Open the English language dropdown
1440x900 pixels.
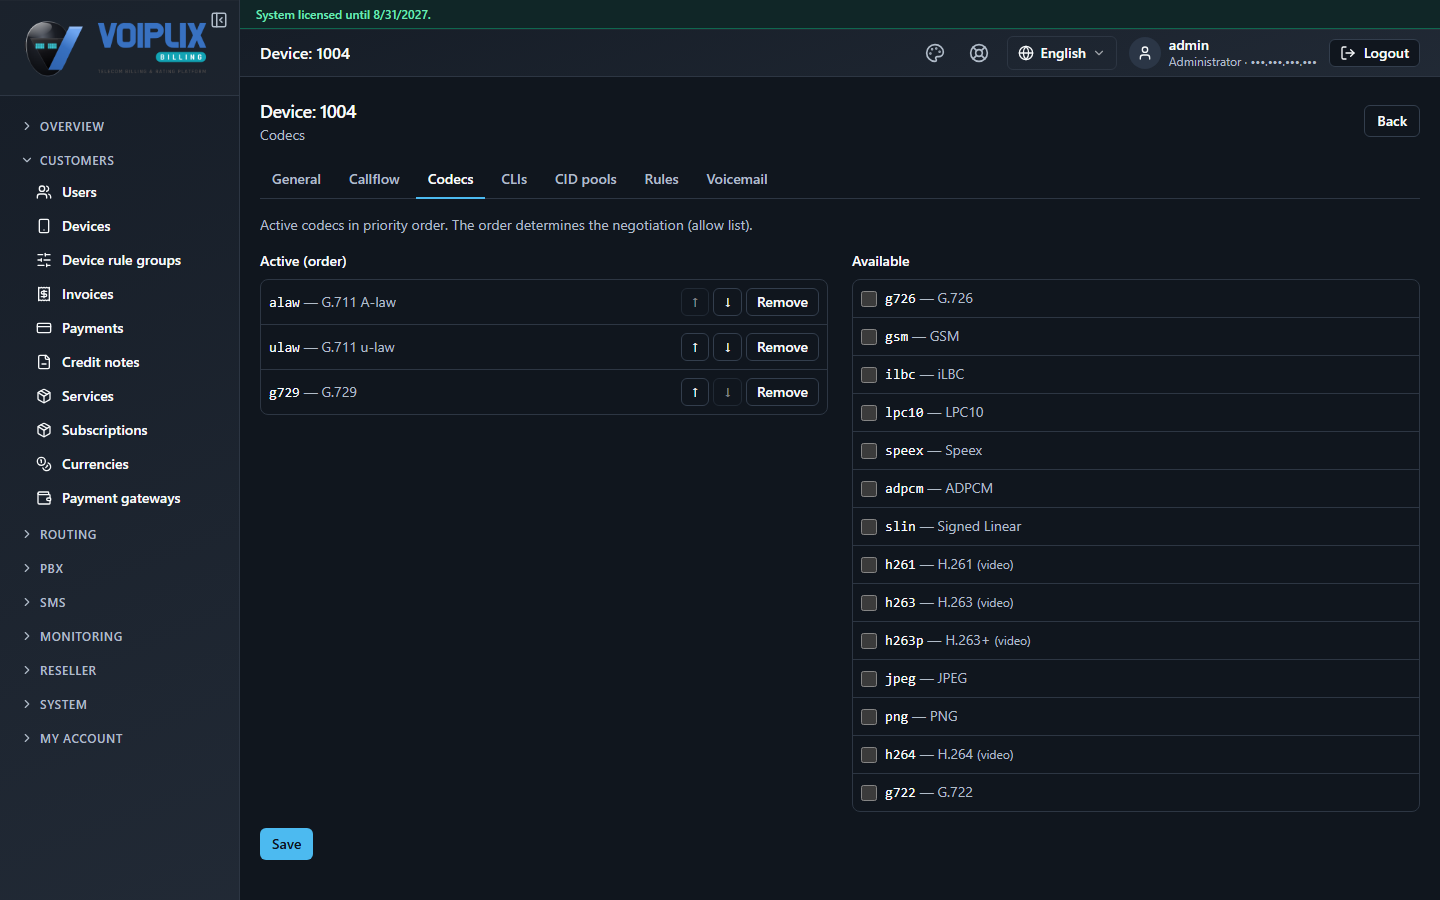(x=1061, y=53)
